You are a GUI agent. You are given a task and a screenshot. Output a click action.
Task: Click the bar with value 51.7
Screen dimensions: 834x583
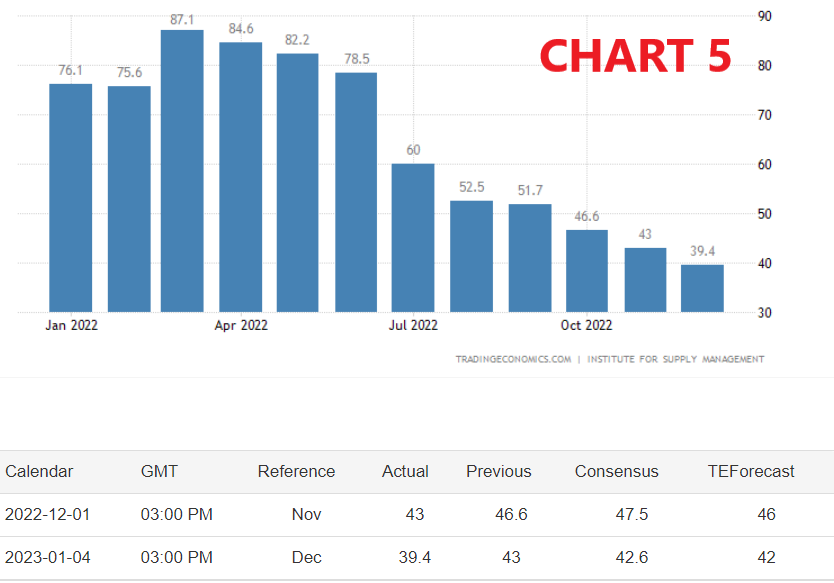530,258
